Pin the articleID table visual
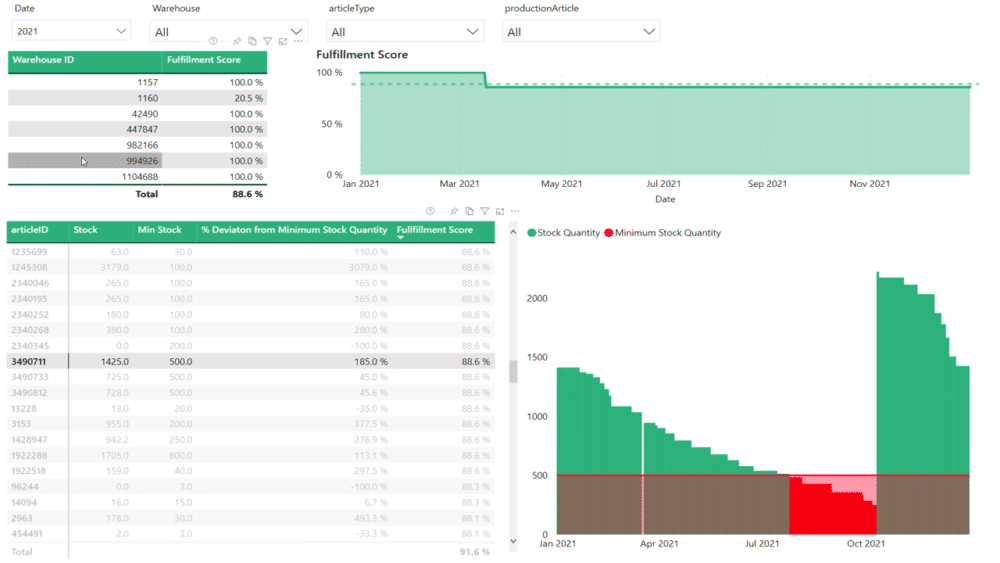This screenshot has height=563, width=1000. (x=454, y=211)
